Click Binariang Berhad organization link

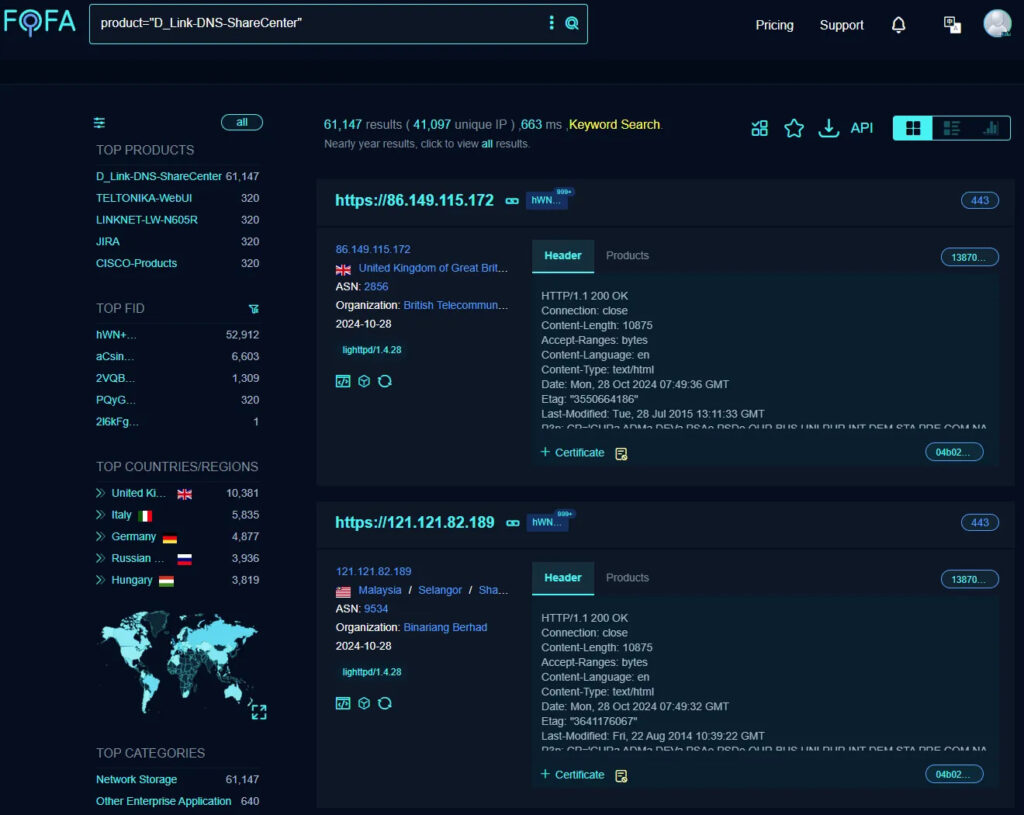tap(445, 628)
